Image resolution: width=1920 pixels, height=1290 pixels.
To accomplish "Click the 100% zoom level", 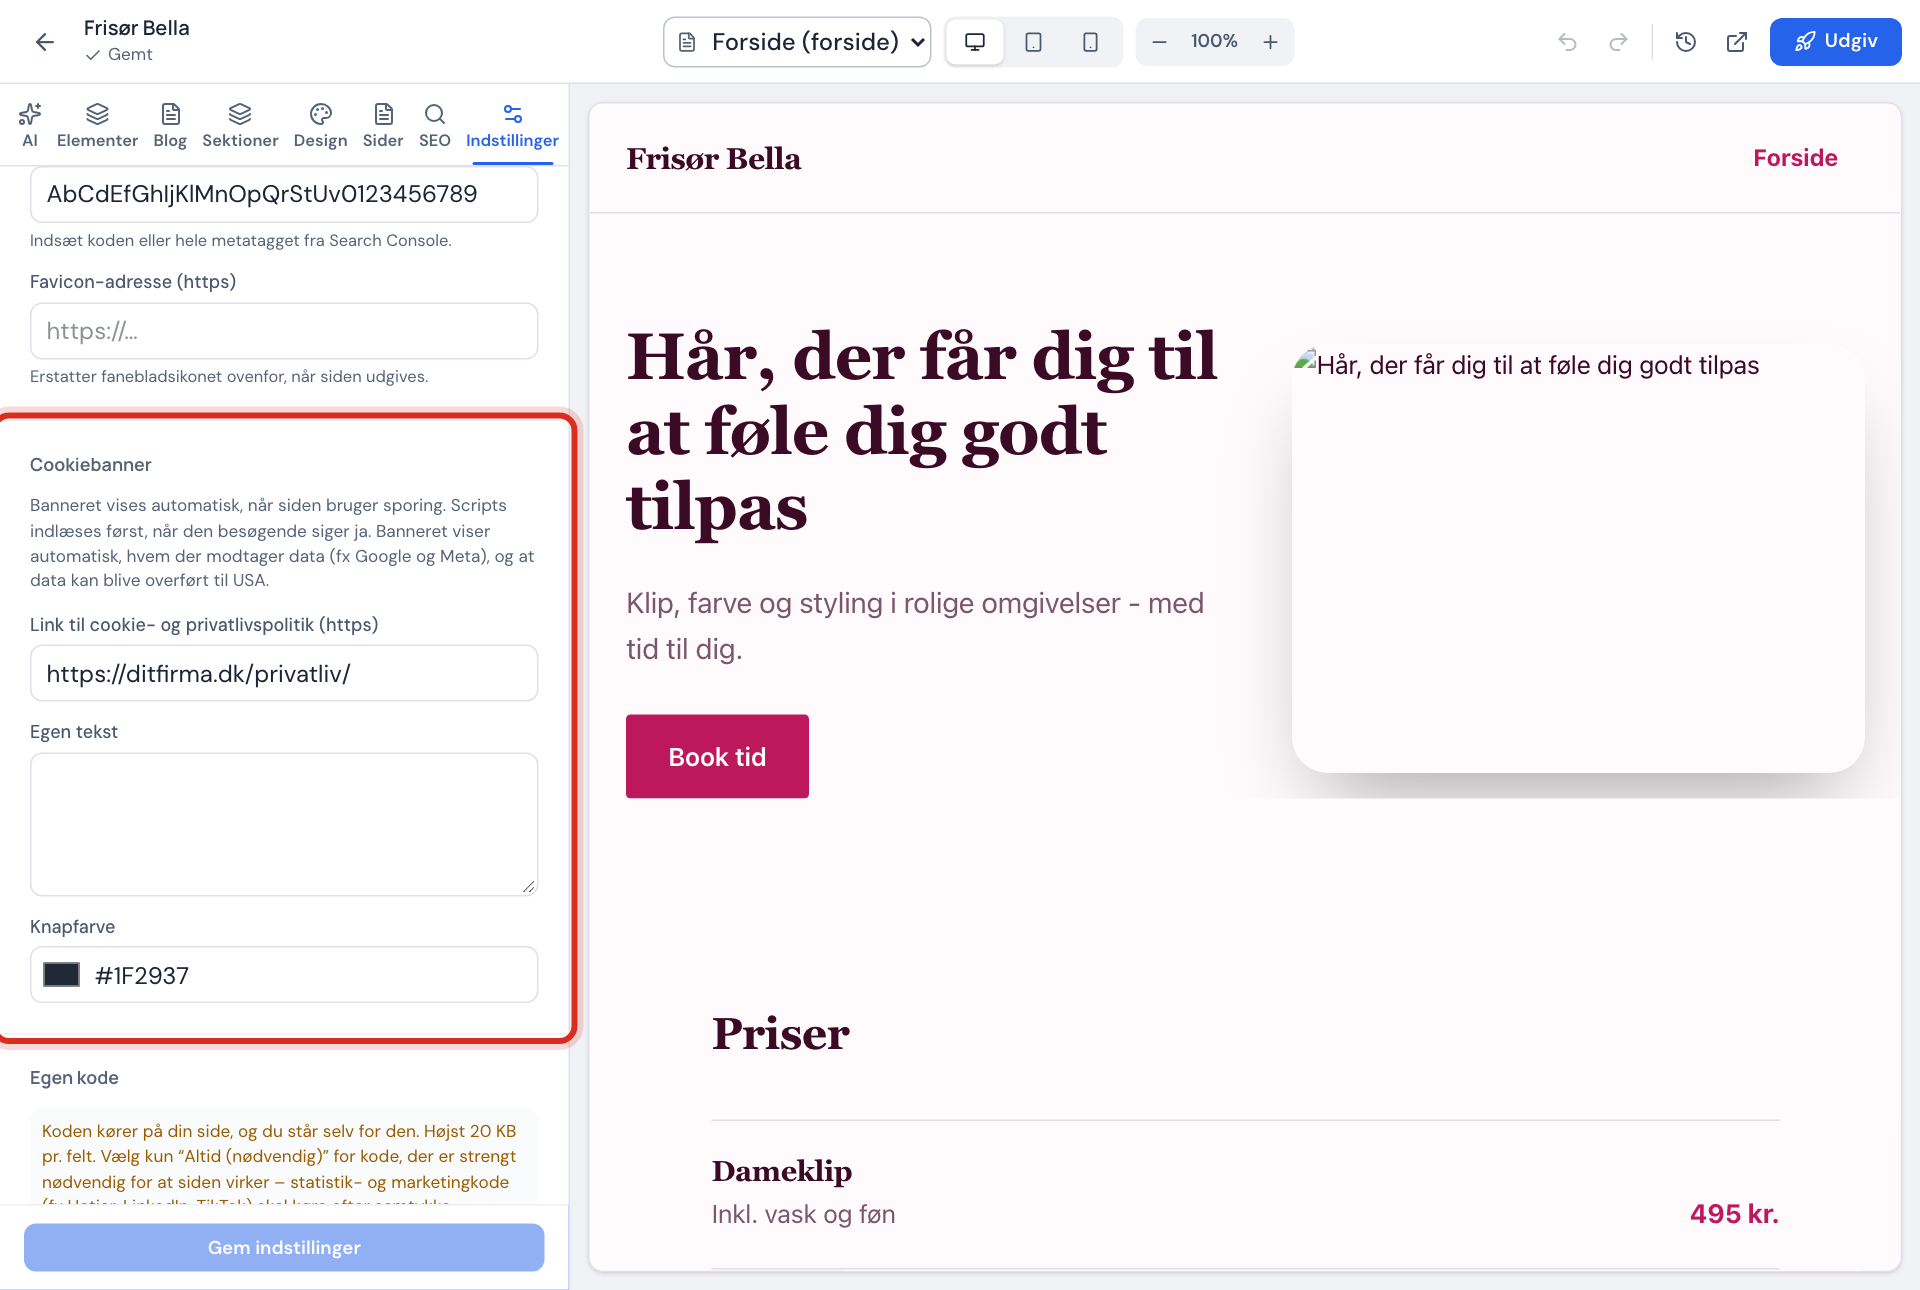I will tap(1214, 41).
